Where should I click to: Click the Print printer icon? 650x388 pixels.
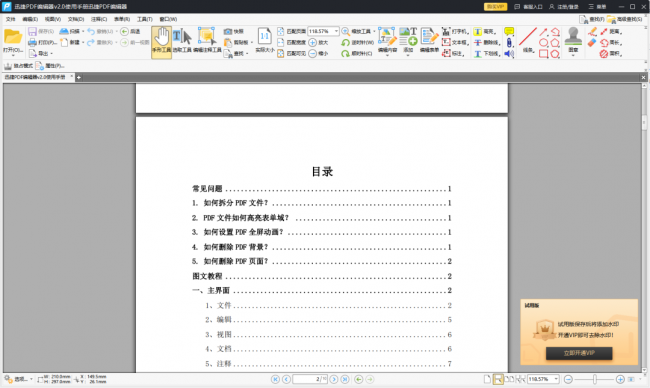click(32, 42)
